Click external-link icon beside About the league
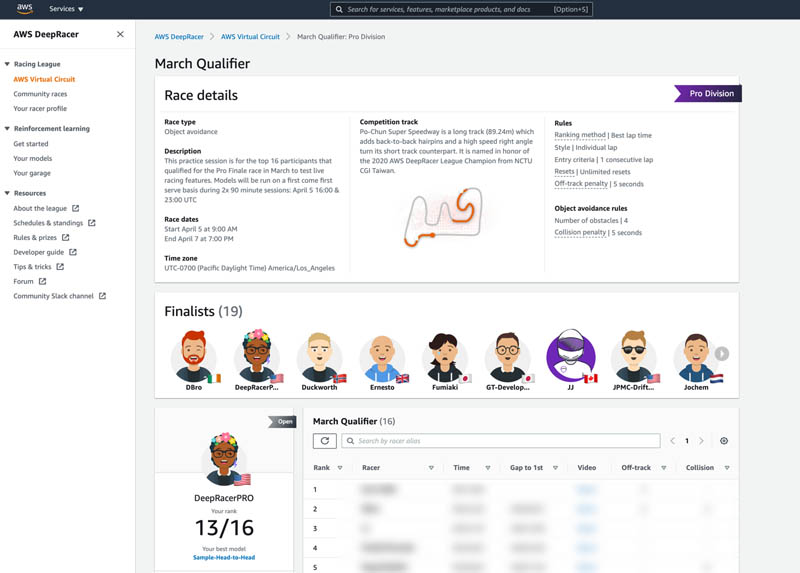Screen dimensions: 800x573 (x=76, y=208)
